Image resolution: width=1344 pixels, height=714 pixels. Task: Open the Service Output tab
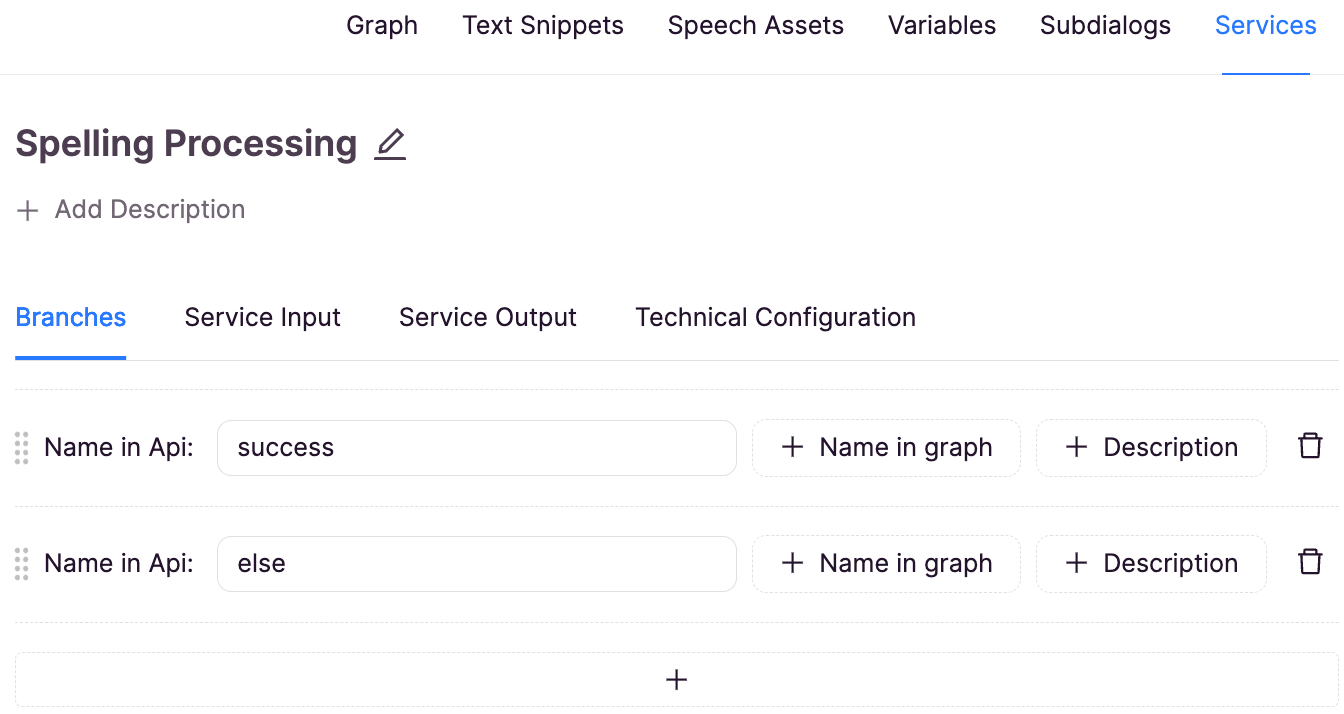488,318
